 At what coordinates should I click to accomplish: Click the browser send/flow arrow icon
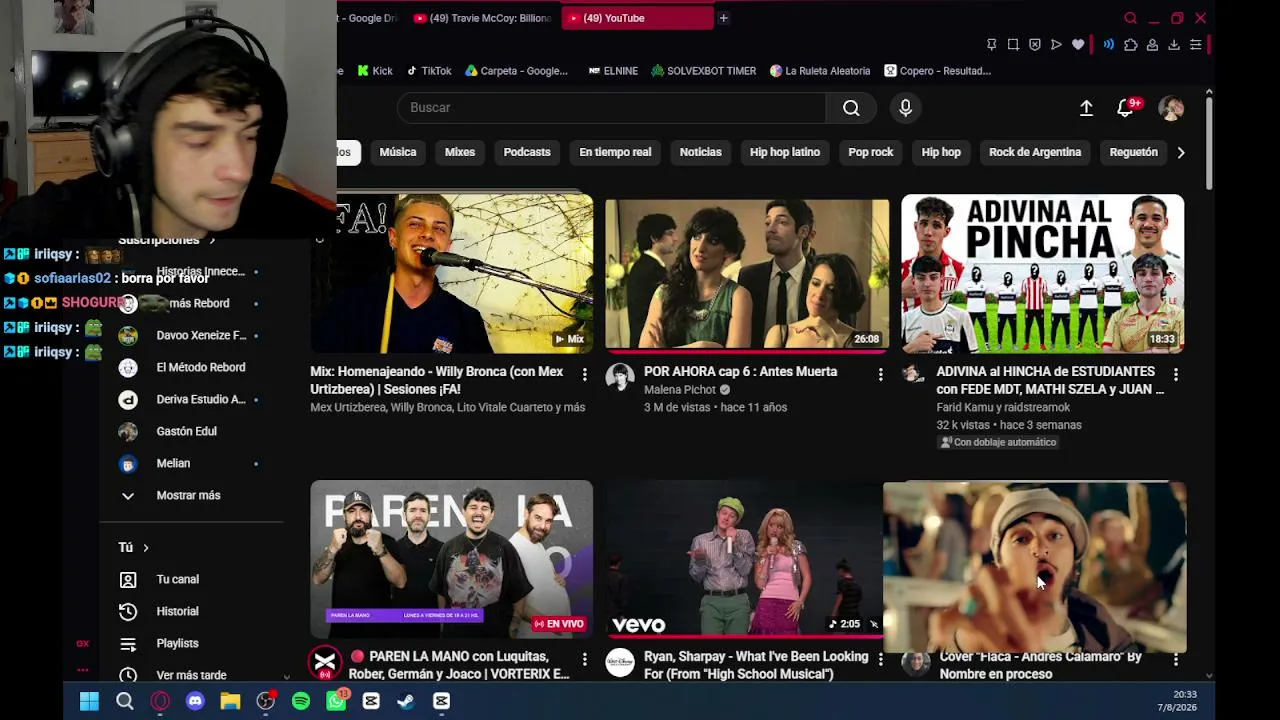coord(1056,45)
